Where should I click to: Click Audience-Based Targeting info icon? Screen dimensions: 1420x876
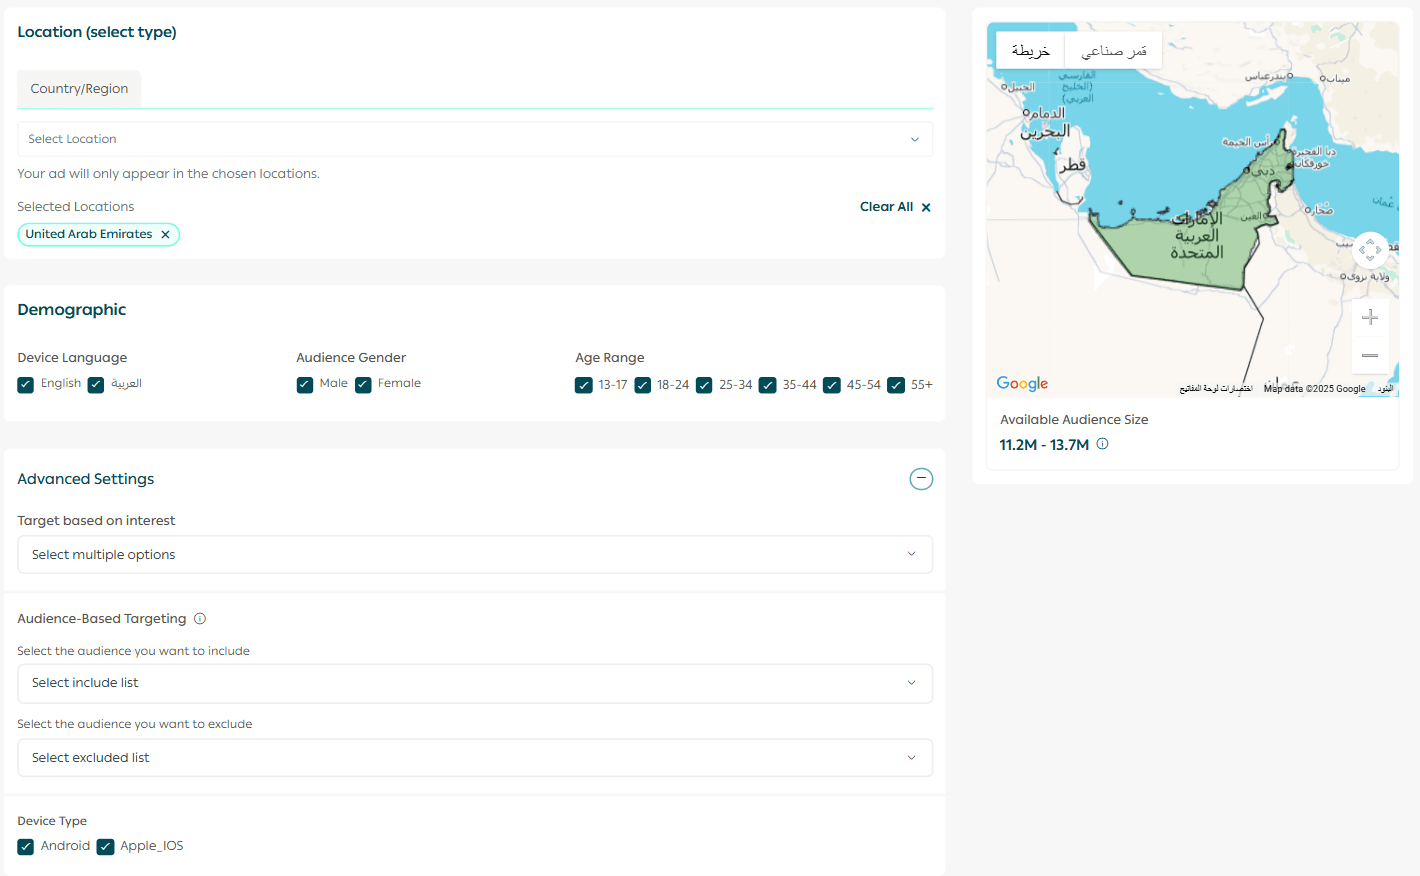pos(200,619)
